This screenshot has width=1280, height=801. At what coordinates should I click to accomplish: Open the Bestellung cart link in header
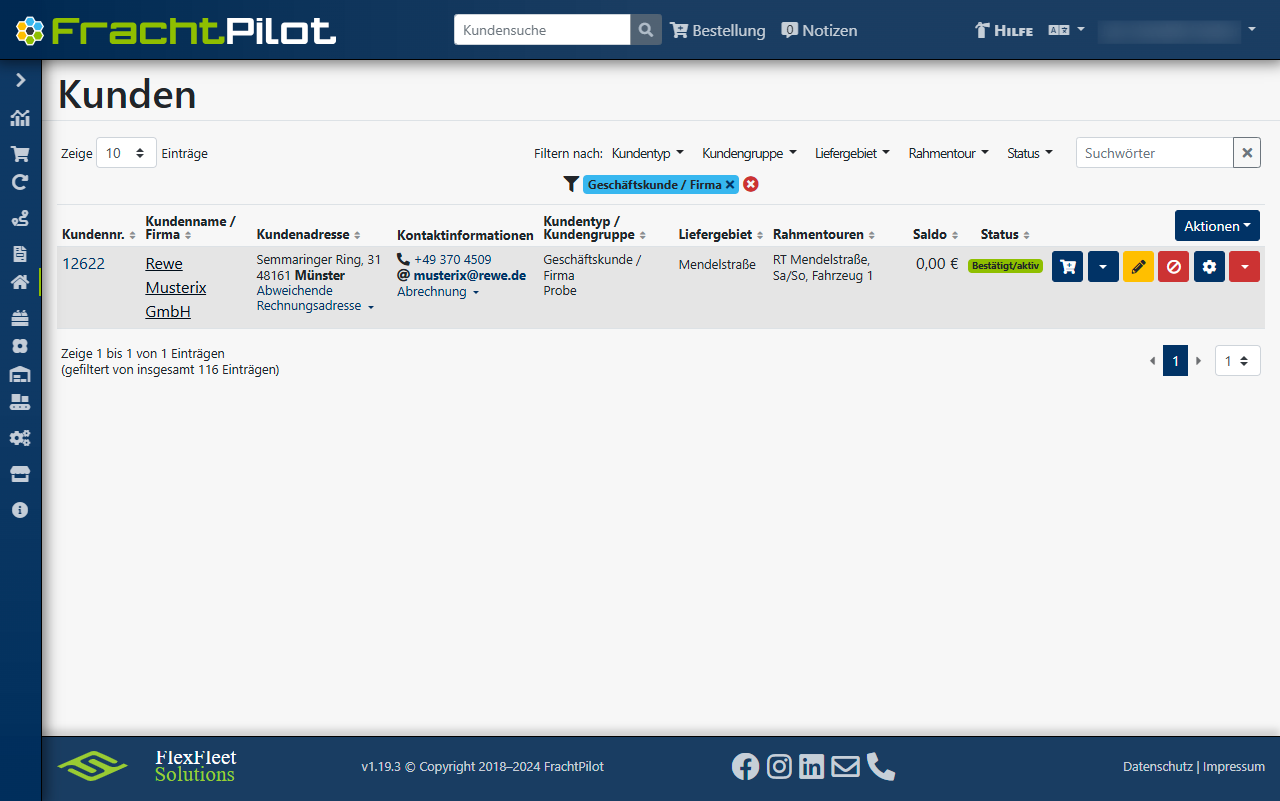[718, 30]
